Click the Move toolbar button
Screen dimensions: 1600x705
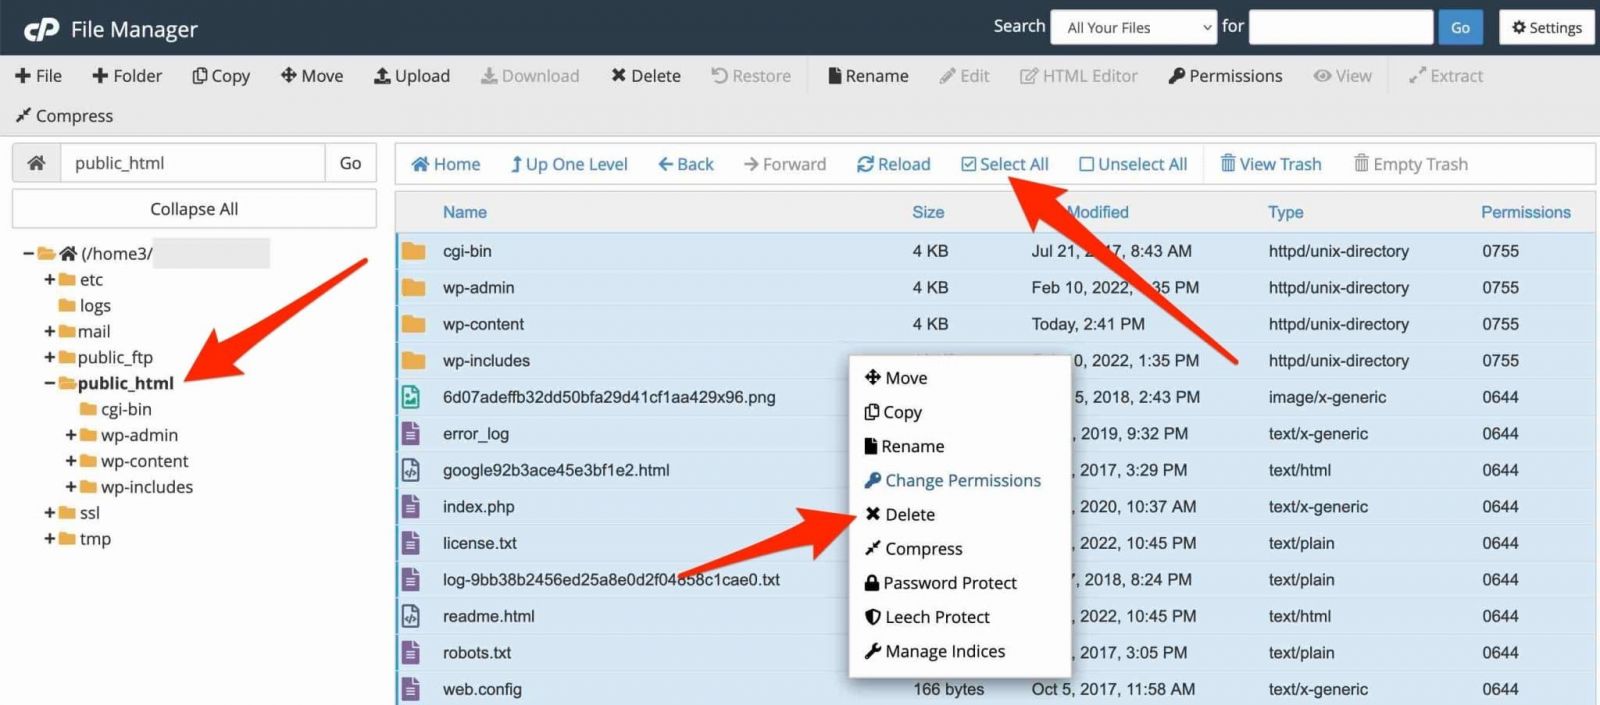coord(312,76)
